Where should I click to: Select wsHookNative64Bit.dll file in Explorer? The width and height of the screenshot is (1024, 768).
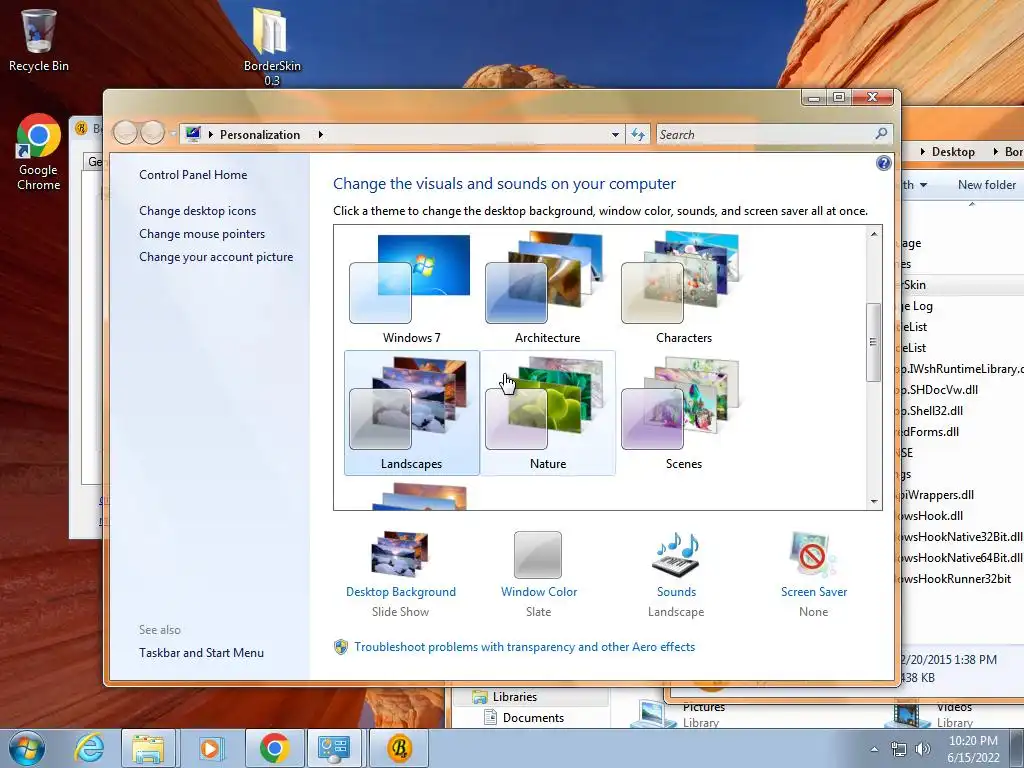pos(961,558)
